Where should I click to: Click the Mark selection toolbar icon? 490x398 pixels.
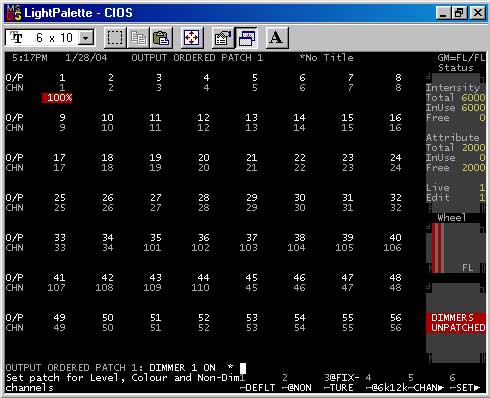115,38
